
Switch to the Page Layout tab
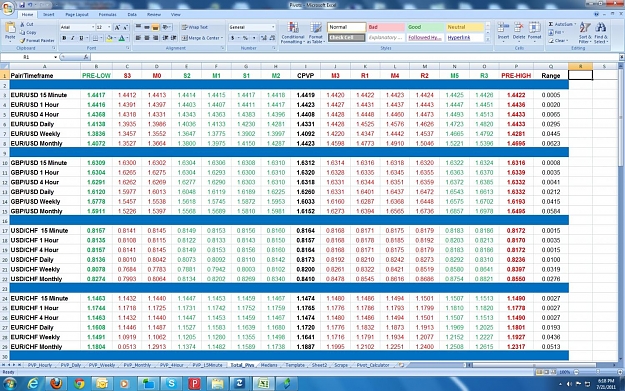pyautogui.click(x=77, y=14)
